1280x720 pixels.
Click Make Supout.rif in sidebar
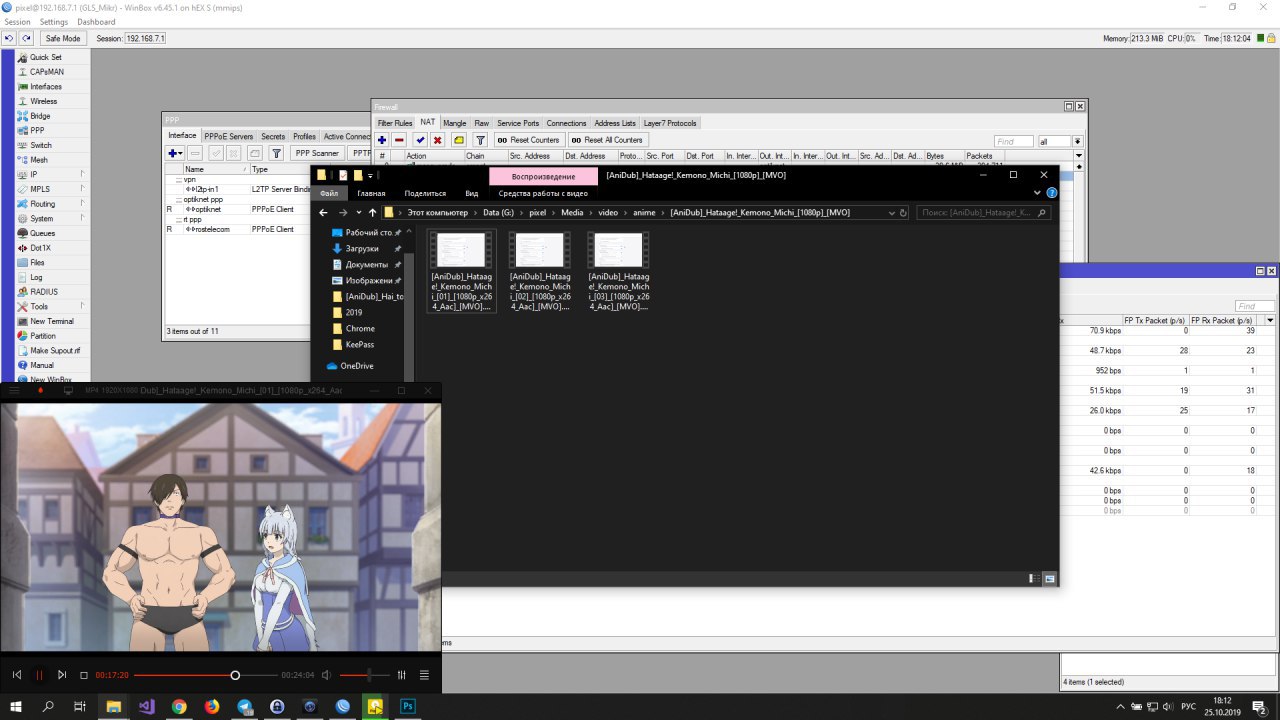tap(54, 351)
